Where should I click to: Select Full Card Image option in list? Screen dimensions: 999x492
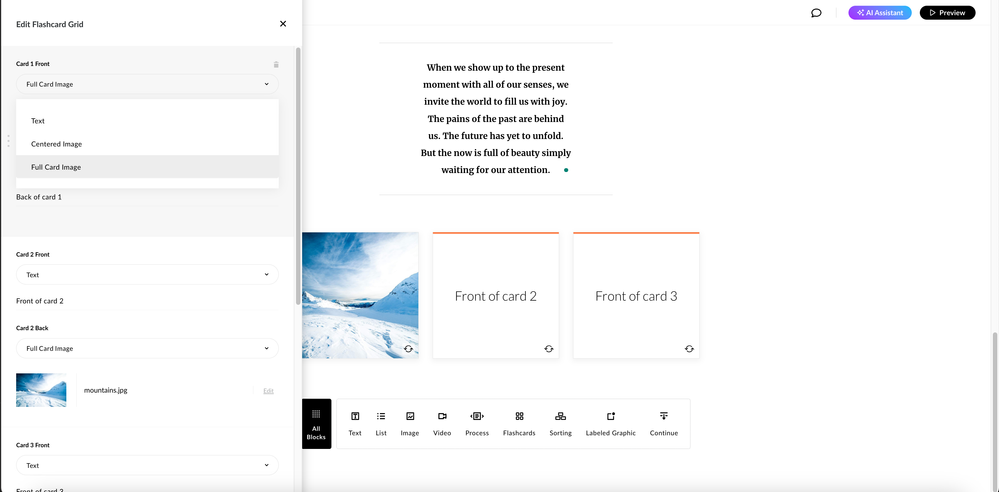tap(147, 167)
